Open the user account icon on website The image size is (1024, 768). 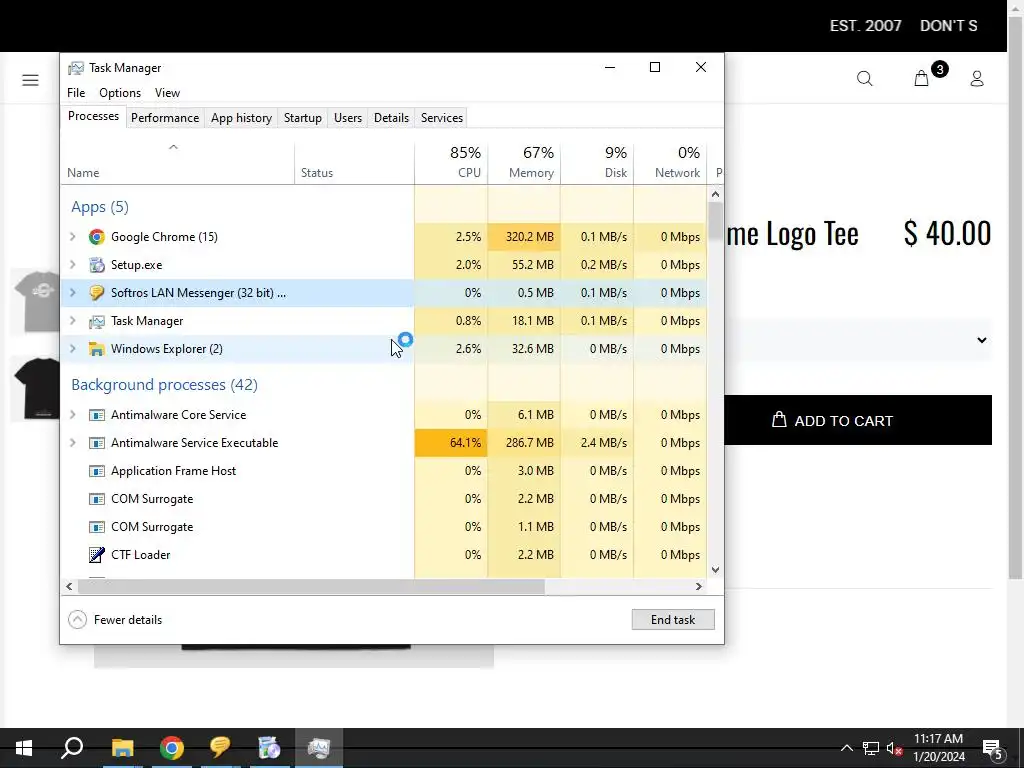click(977, 79)
